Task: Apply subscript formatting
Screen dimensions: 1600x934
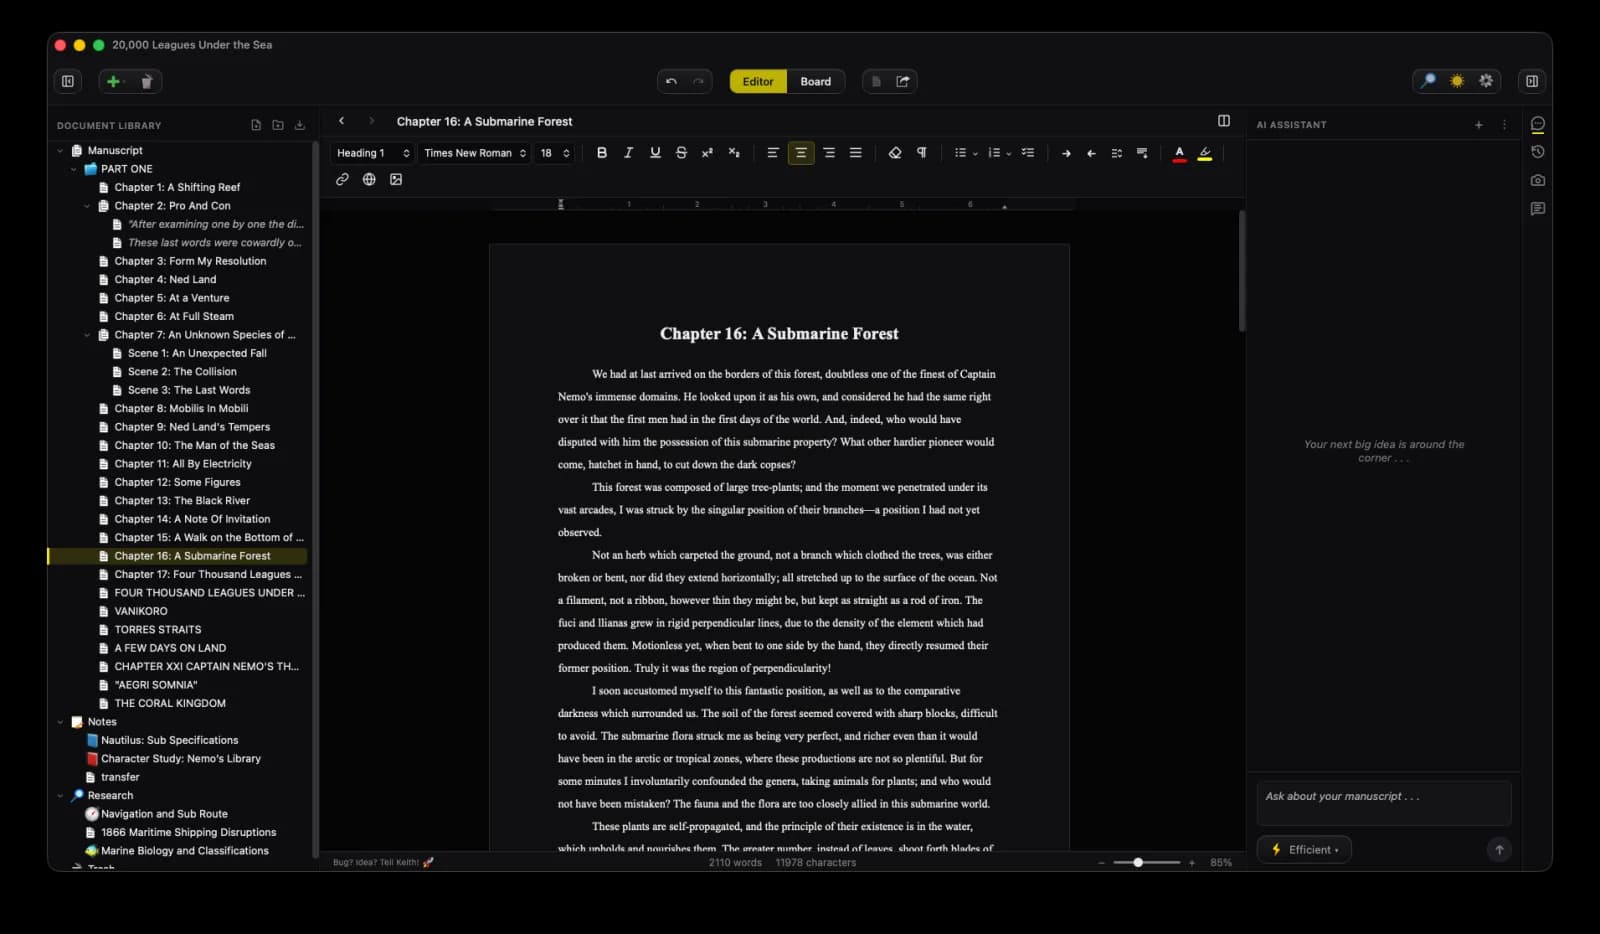Action: coord(734,153)
